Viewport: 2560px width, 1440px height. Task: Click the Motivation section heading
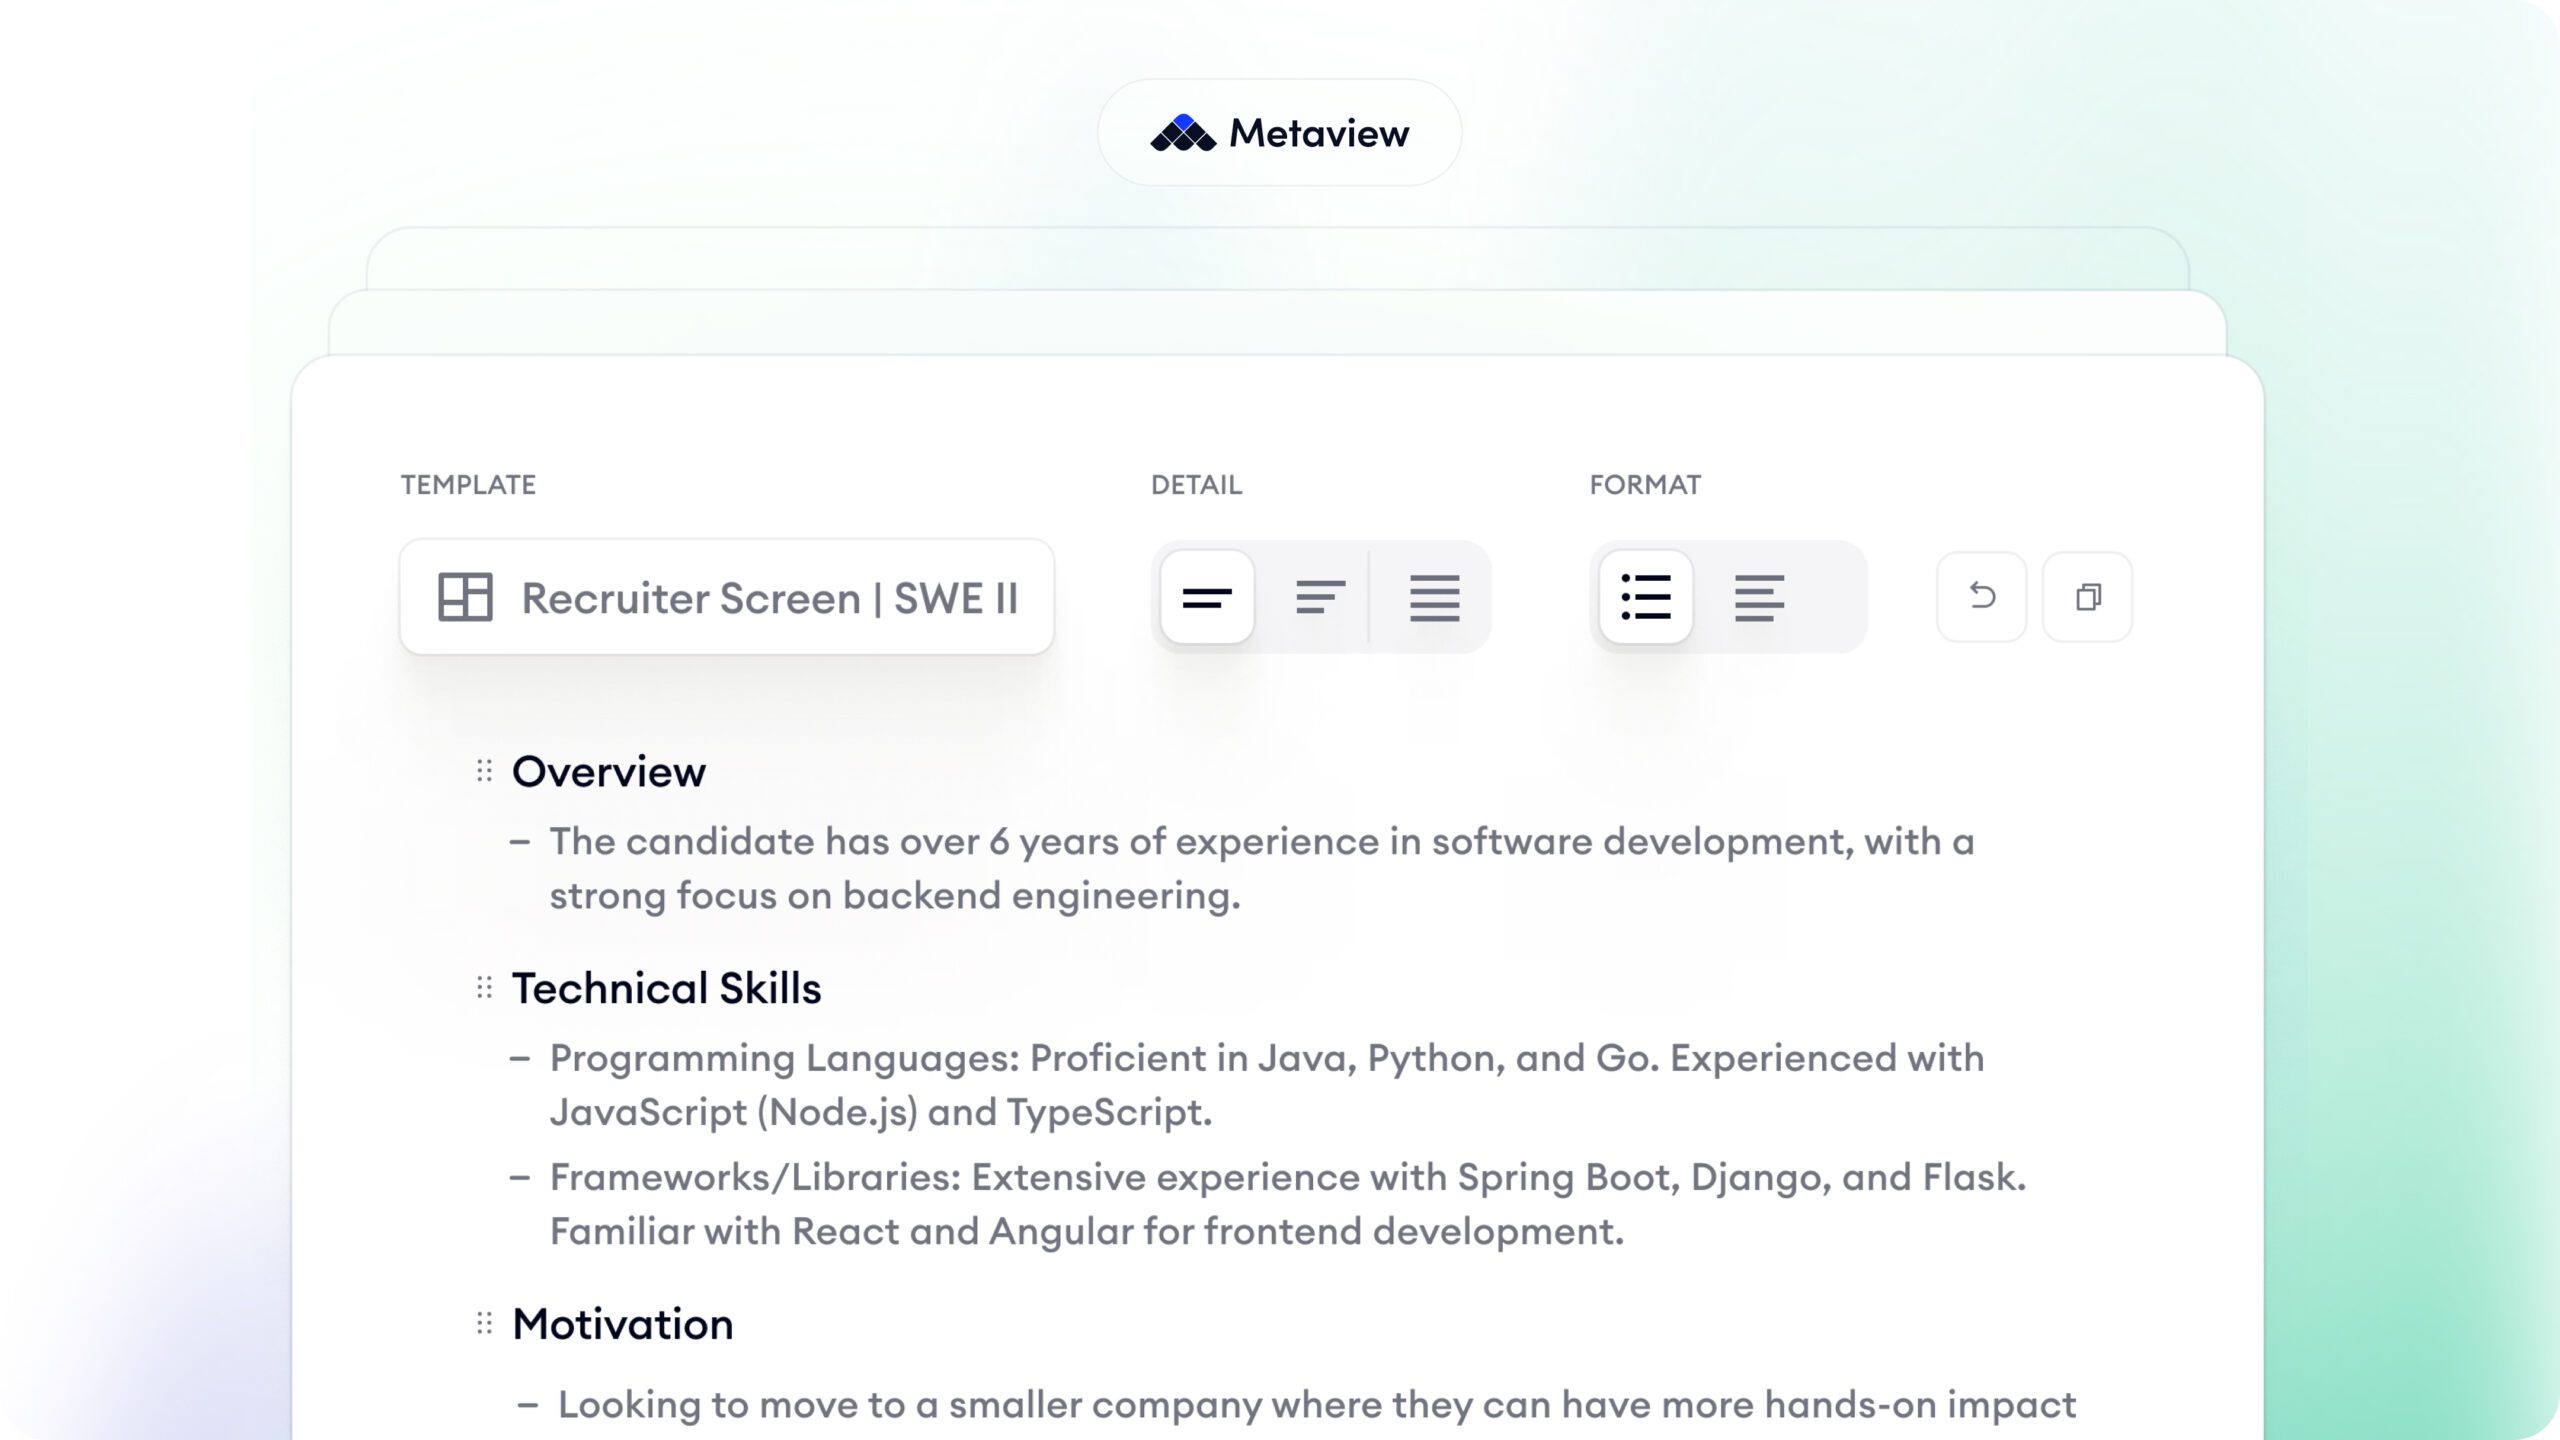[x=623, y=1324]
